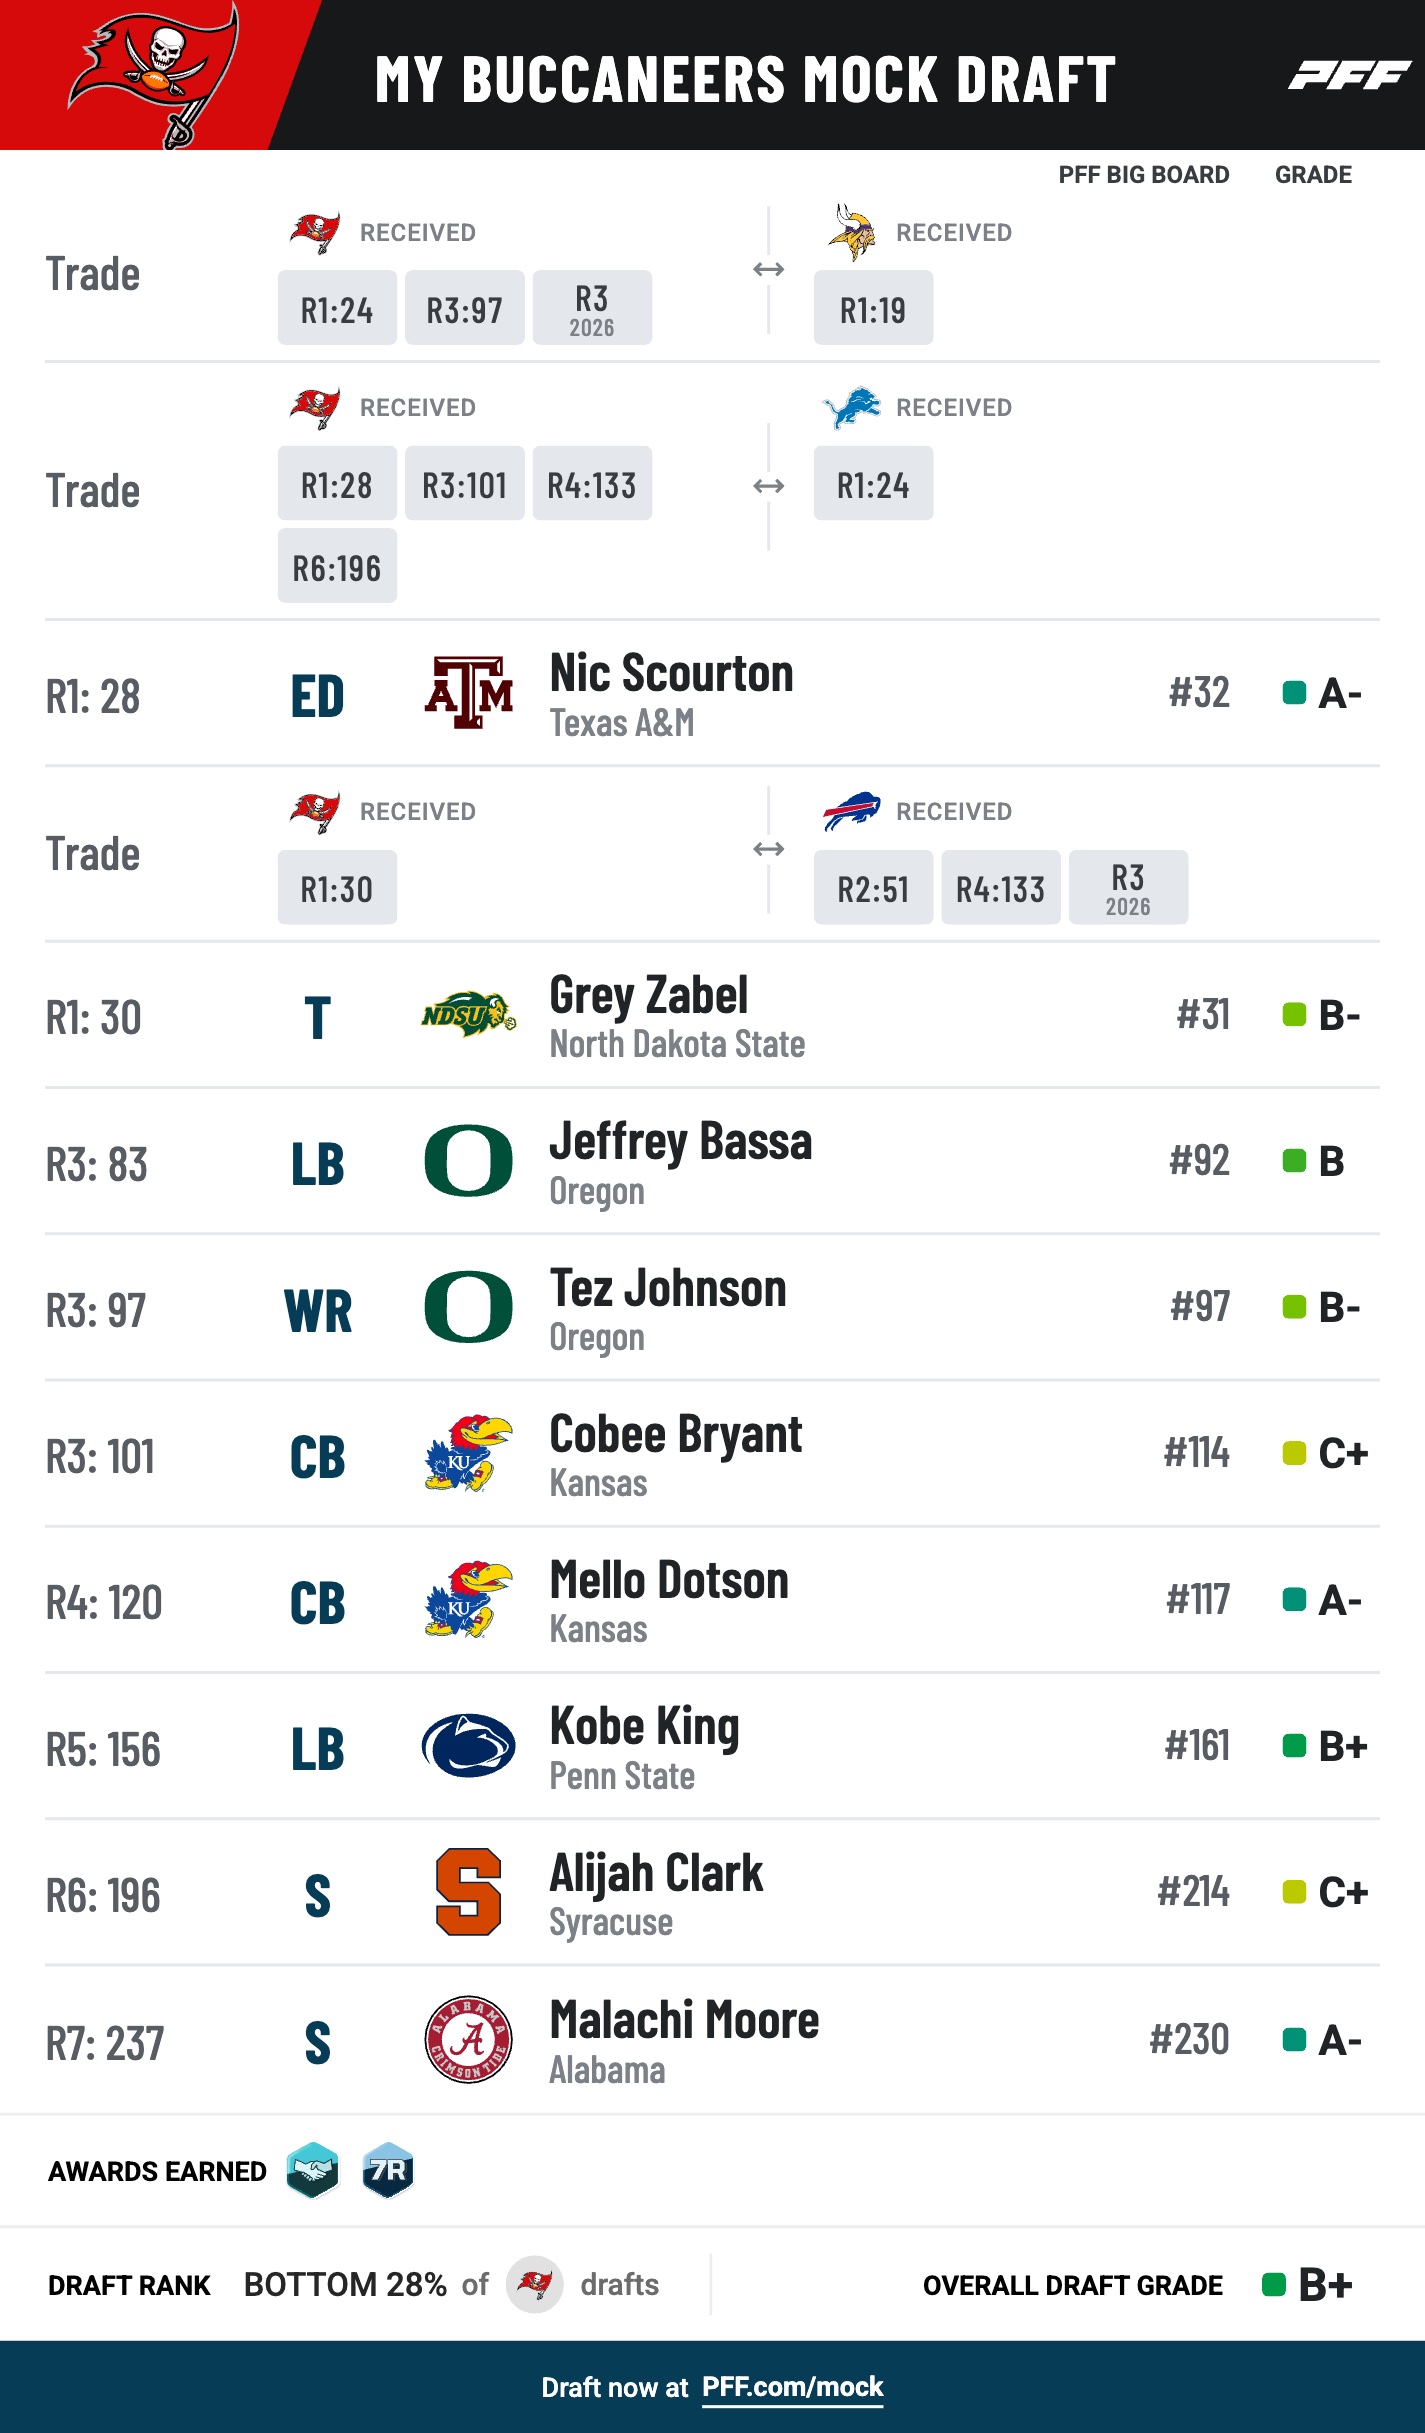Click the PFF BIG BOARD column header
This screenshot has height=2433, width=1425.
[x=1143, y=175]
